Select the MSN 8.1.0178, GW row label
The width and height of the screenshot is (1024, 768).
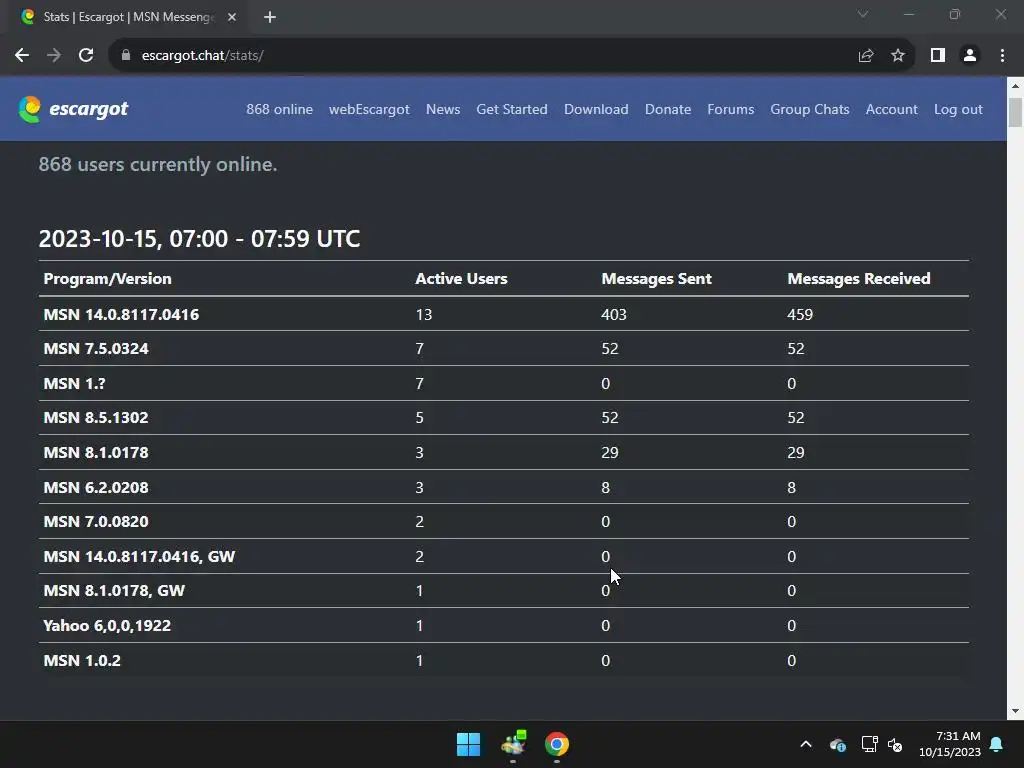114,591
